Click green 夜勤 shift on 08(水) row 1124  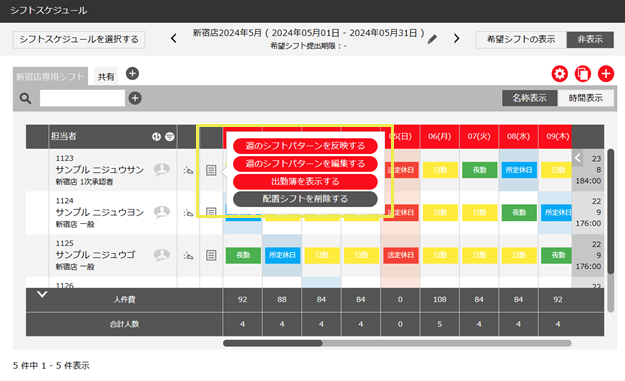(519, 212)
